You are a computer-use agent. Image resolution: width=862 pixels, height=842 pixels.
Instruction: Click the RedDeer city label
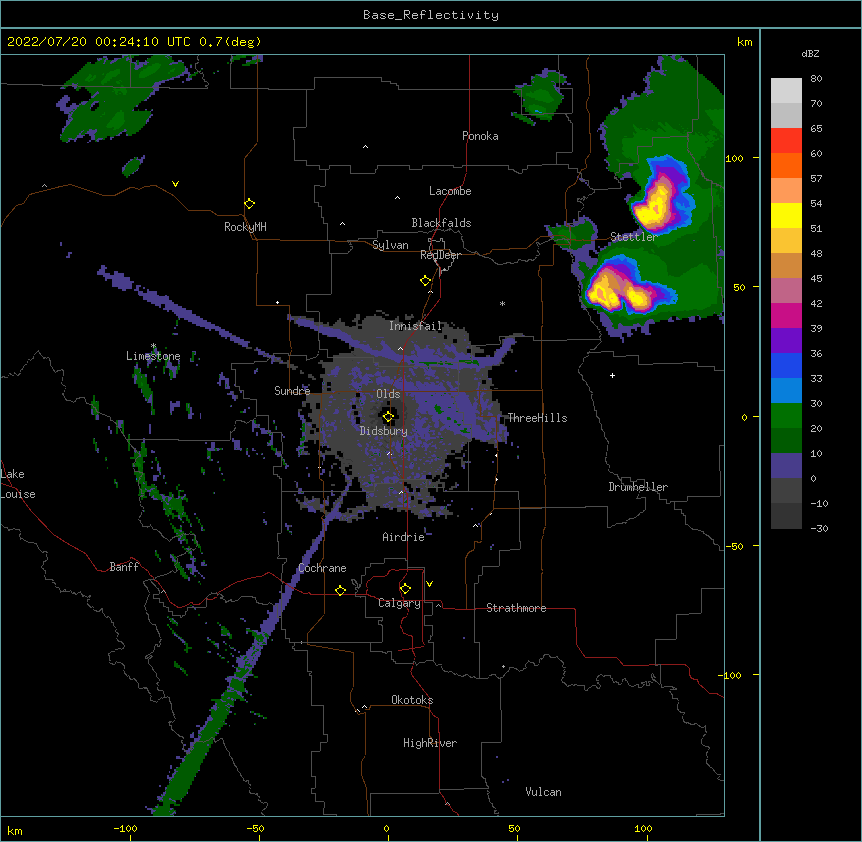440,255
